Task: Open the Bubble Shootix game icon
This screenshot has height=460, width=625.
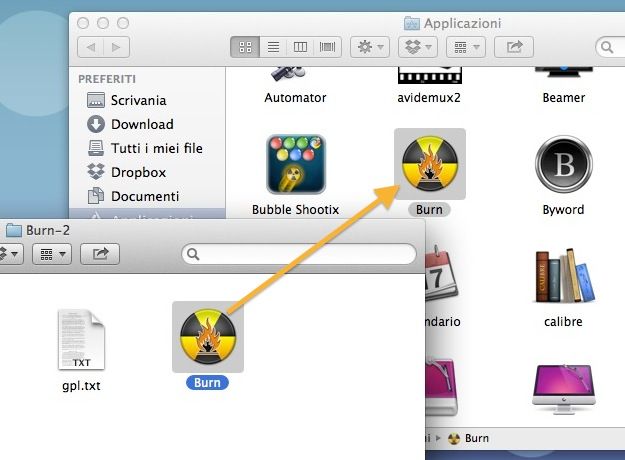Action: point(296,164)
